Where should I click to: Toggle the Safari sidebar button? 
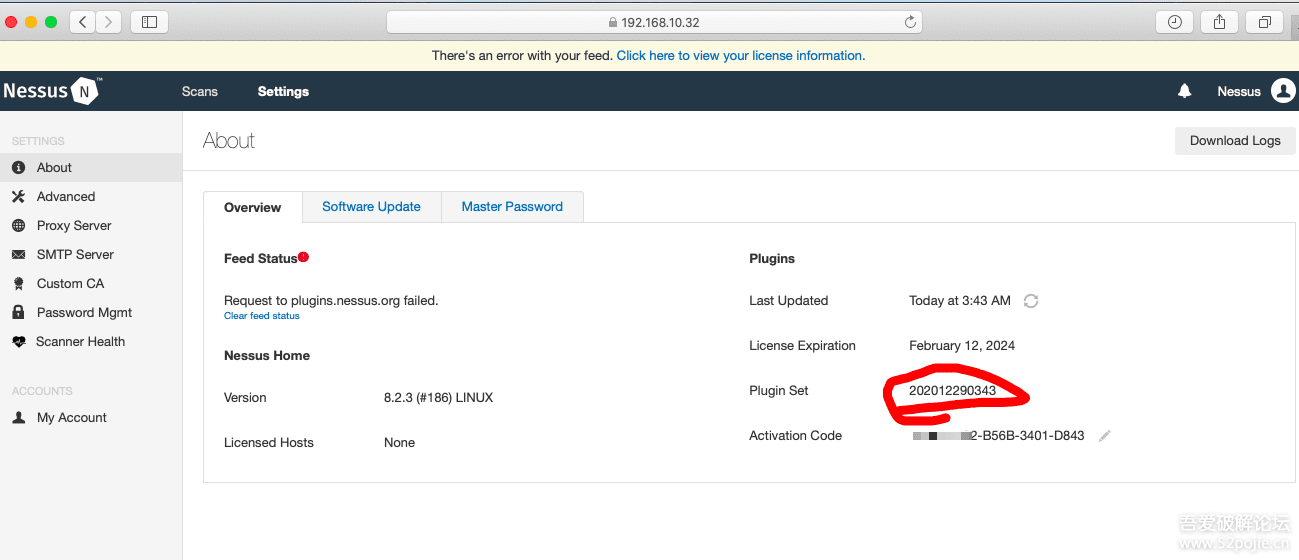click(149, 22)
